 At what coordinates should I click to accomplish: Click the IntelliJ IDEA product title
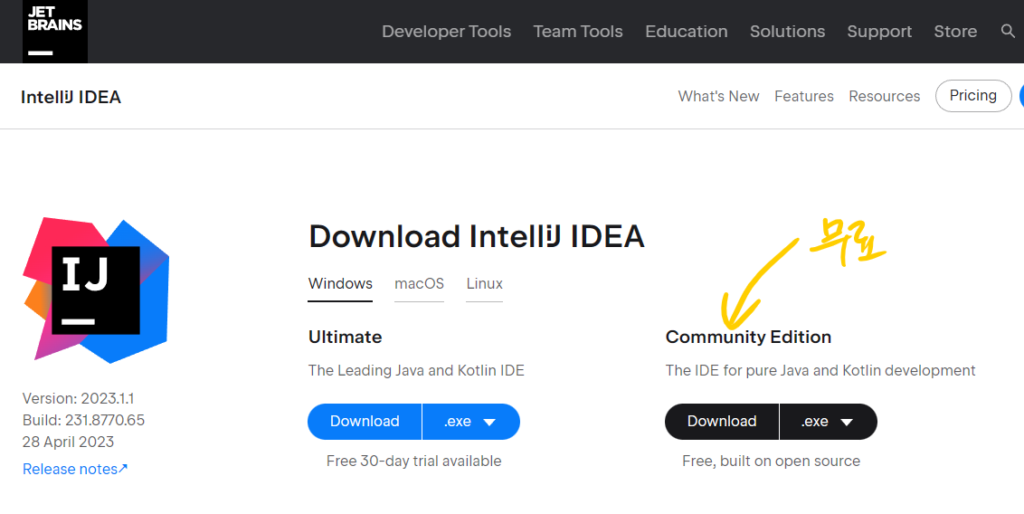point(71,97)
